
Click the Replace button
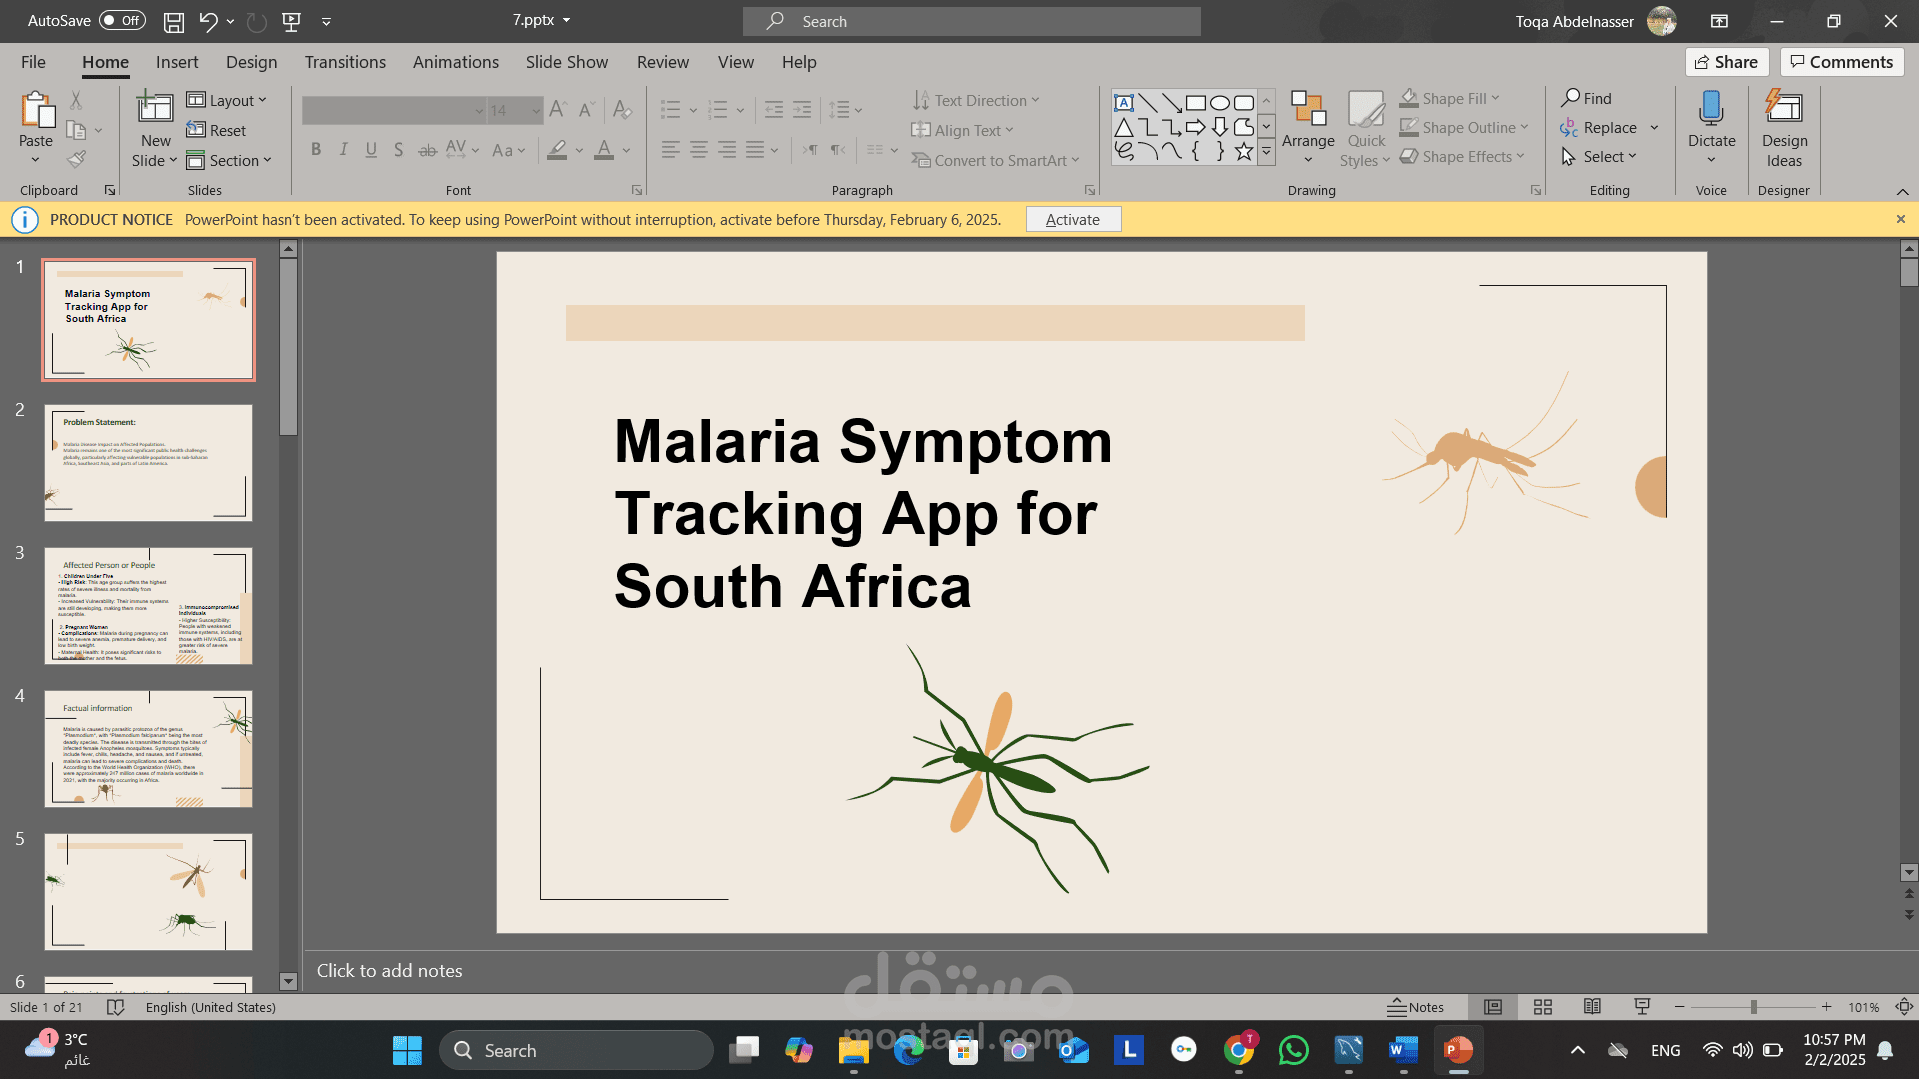(x=1599, y=127)
